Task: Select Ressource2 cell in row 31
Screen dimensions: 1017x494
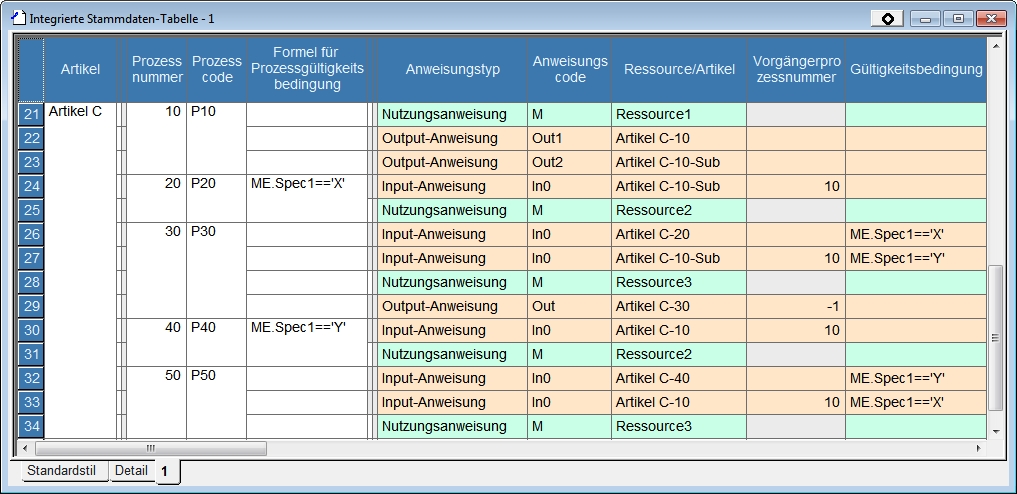Action: point(679,354)
